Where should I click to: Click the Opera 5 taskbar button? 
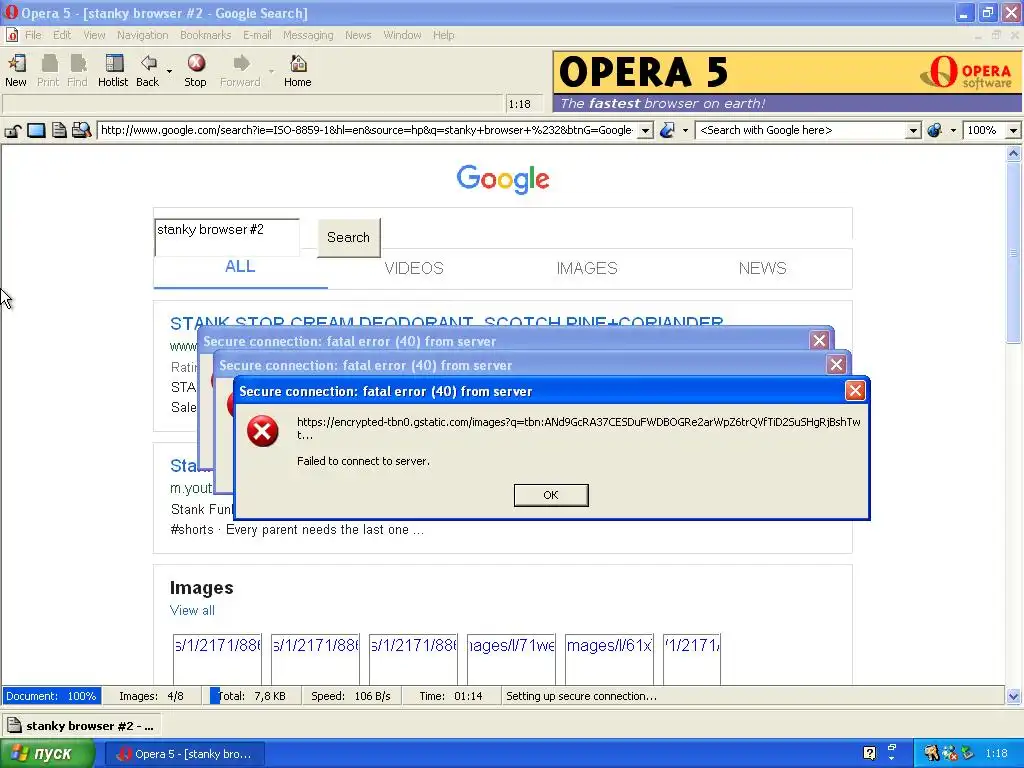185,754
